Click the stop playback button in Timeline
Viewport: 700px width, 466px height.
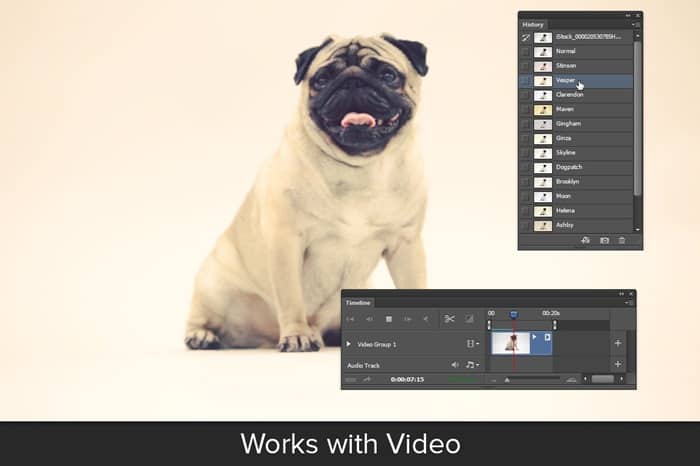pyautogui.click(x=389, y=319)
